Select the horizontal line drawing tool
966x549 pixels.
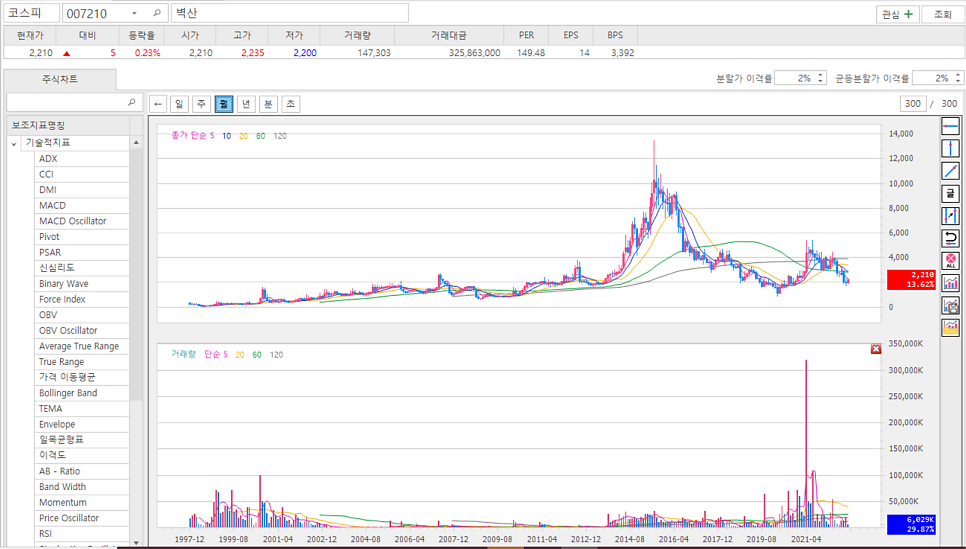click(x=950, y=126)
